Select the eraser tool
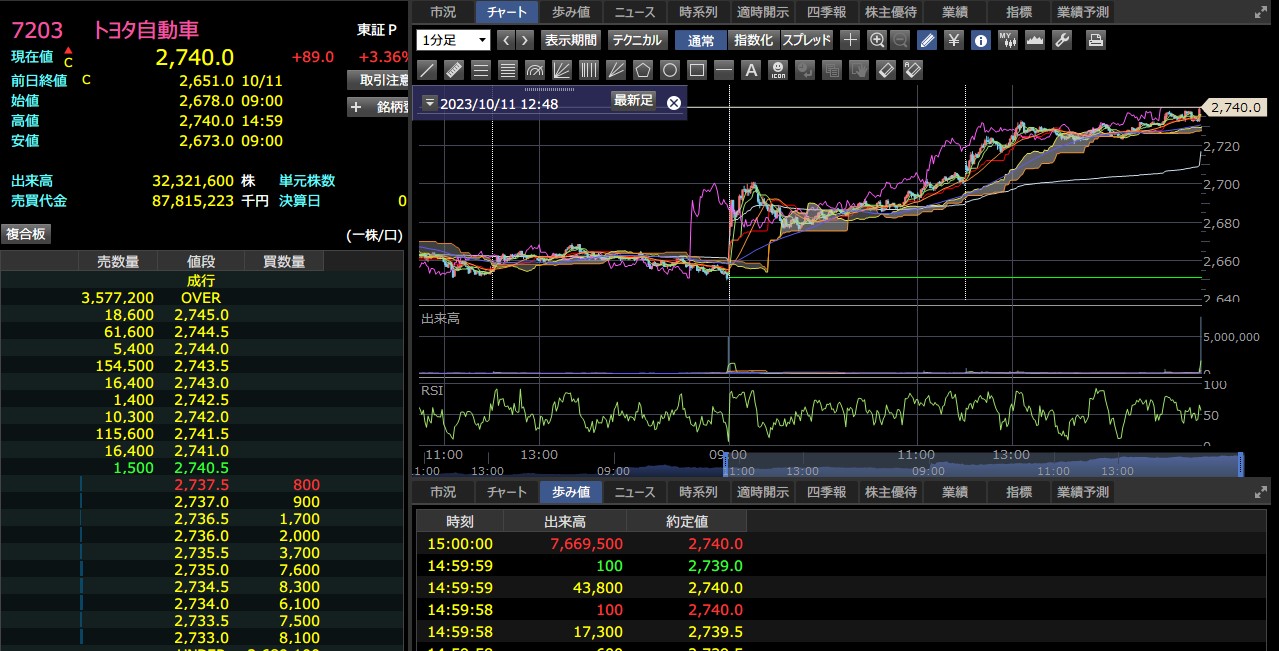 [885, 70]
